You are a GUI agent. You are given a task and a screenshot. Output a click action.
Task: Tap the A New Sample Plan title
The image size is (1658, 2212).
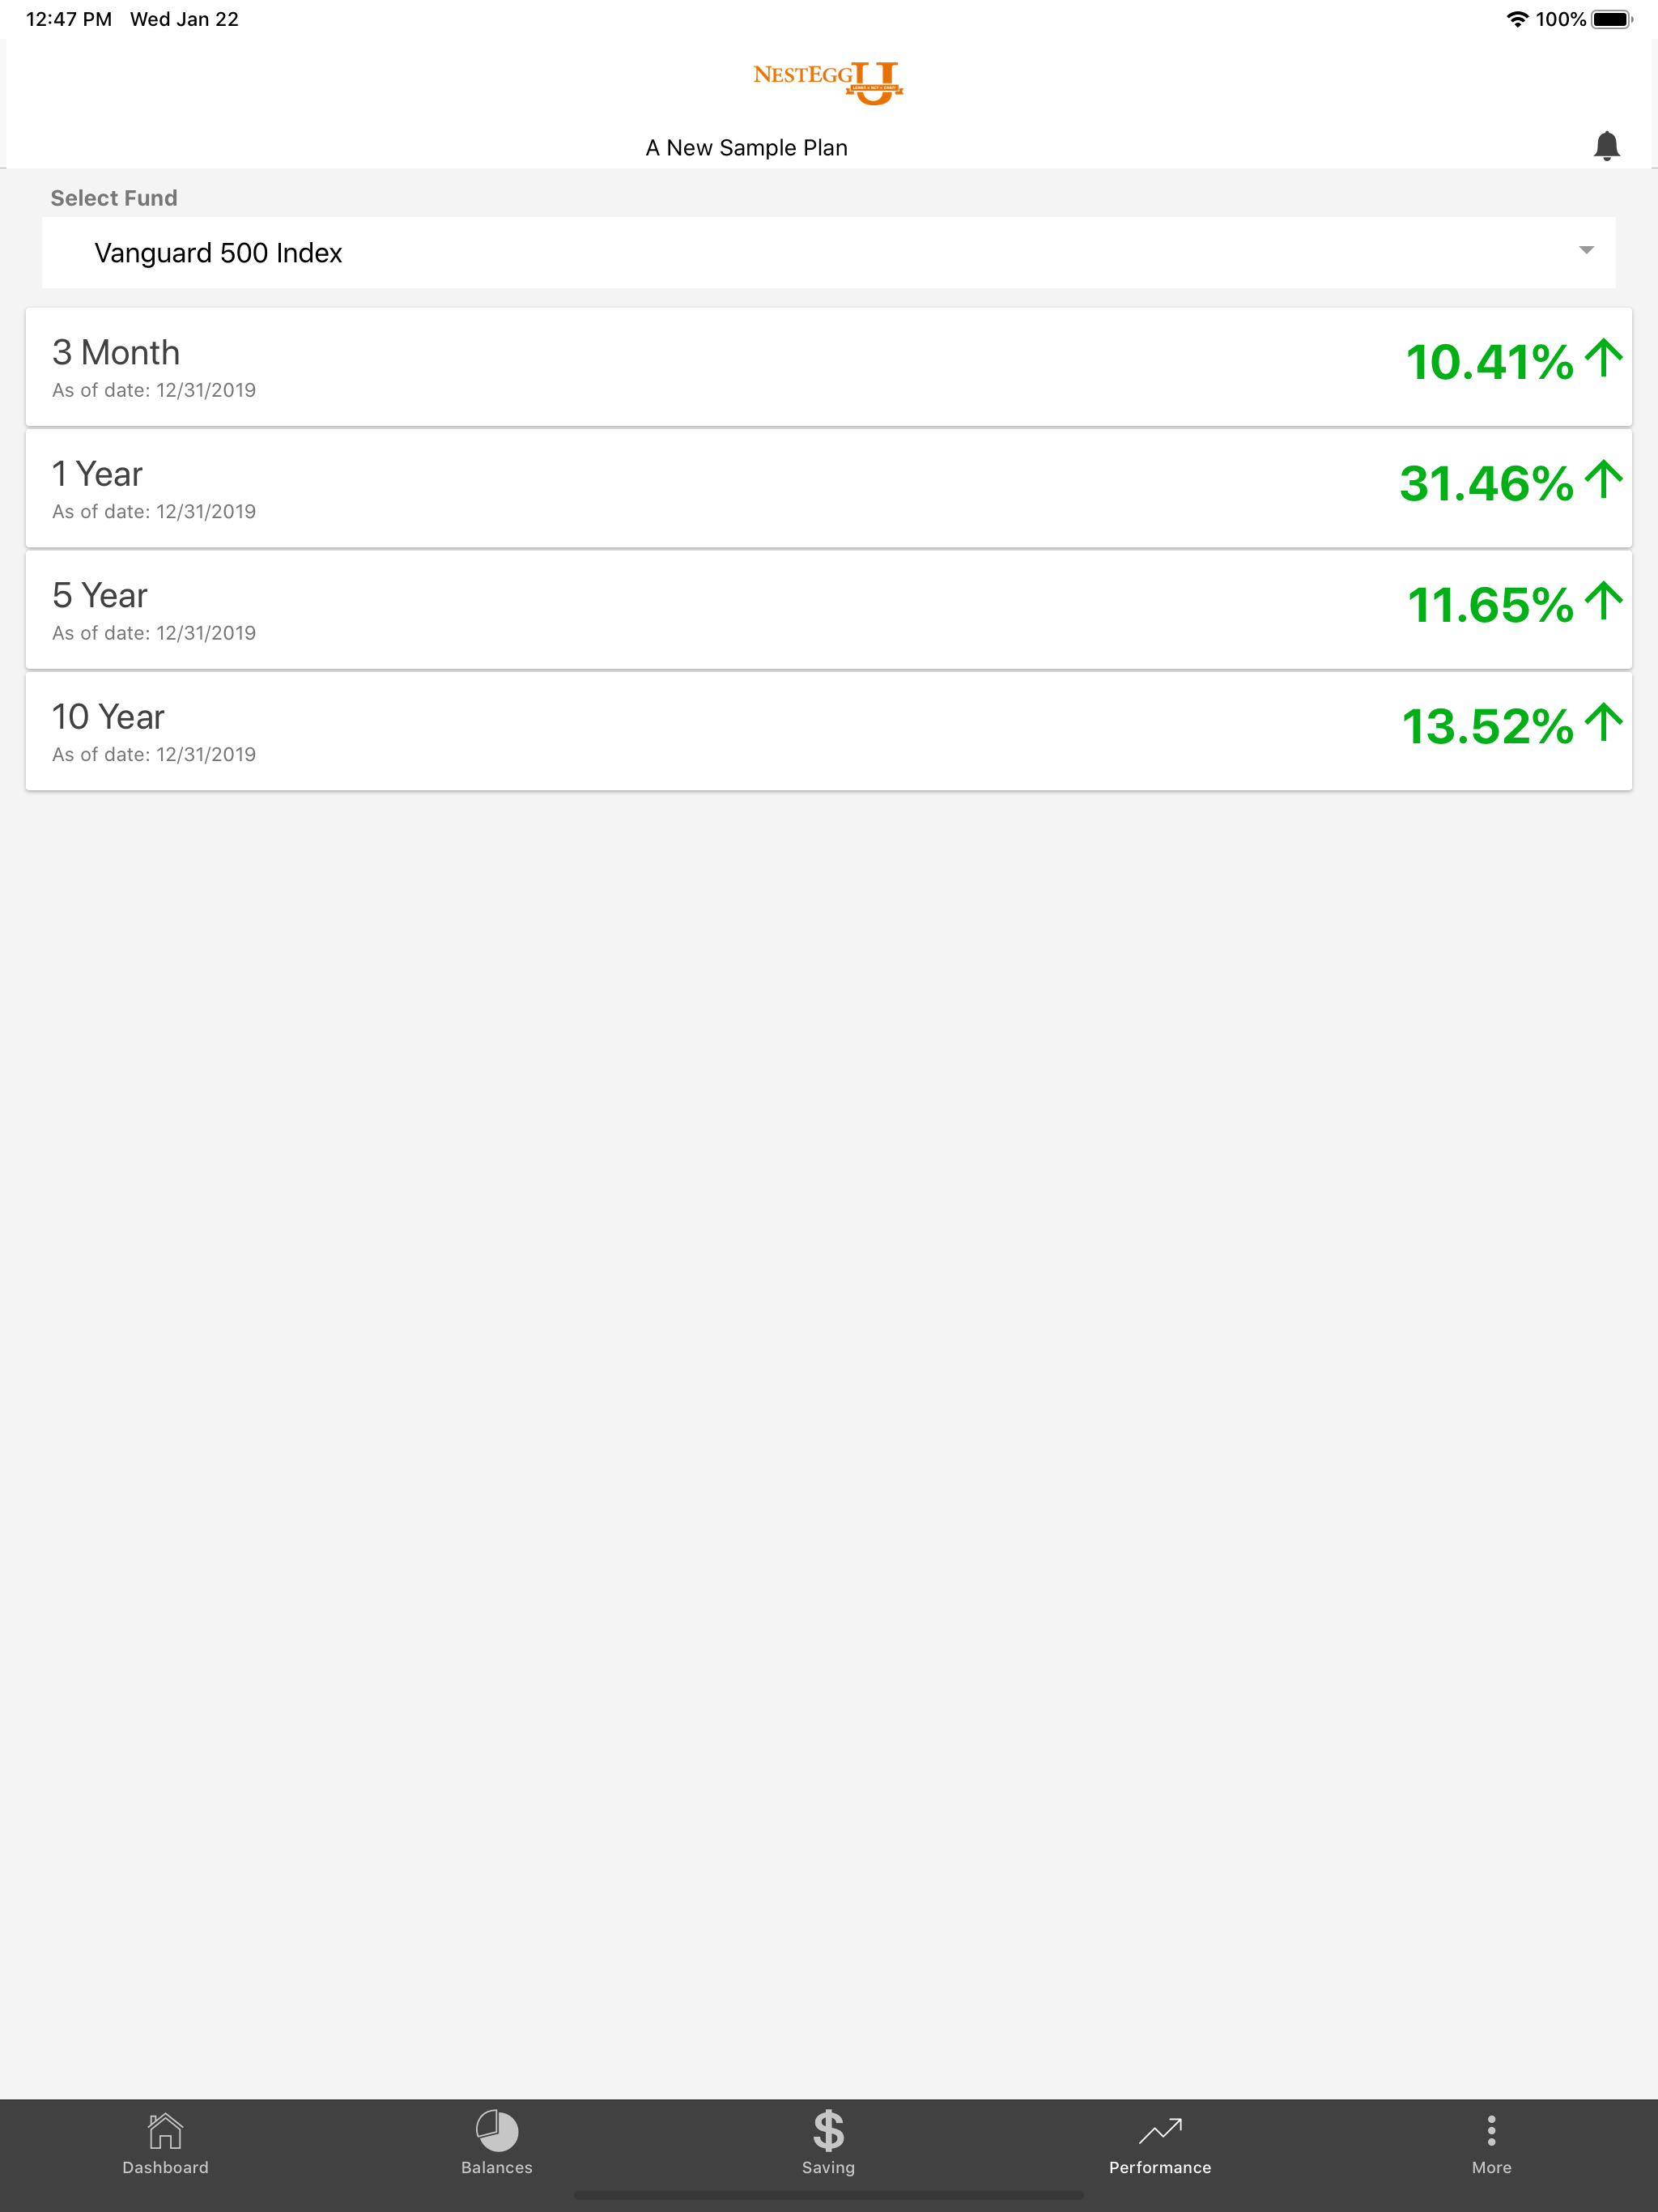(746, 148)
